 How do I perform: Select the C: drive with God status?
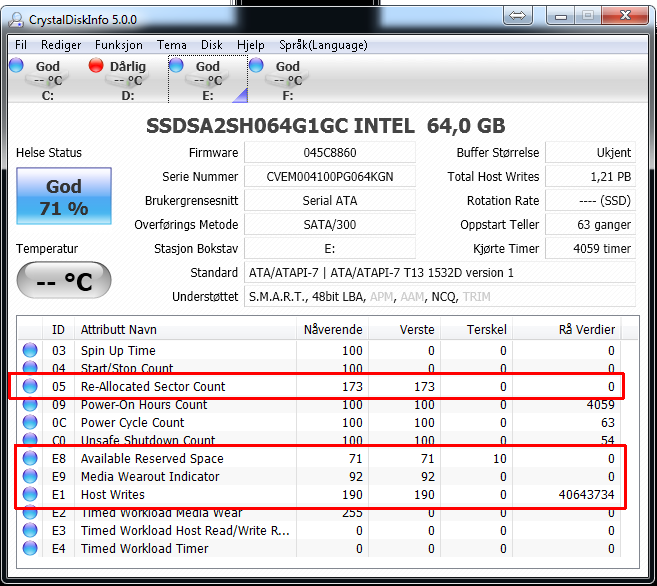(x=39, y=80)
